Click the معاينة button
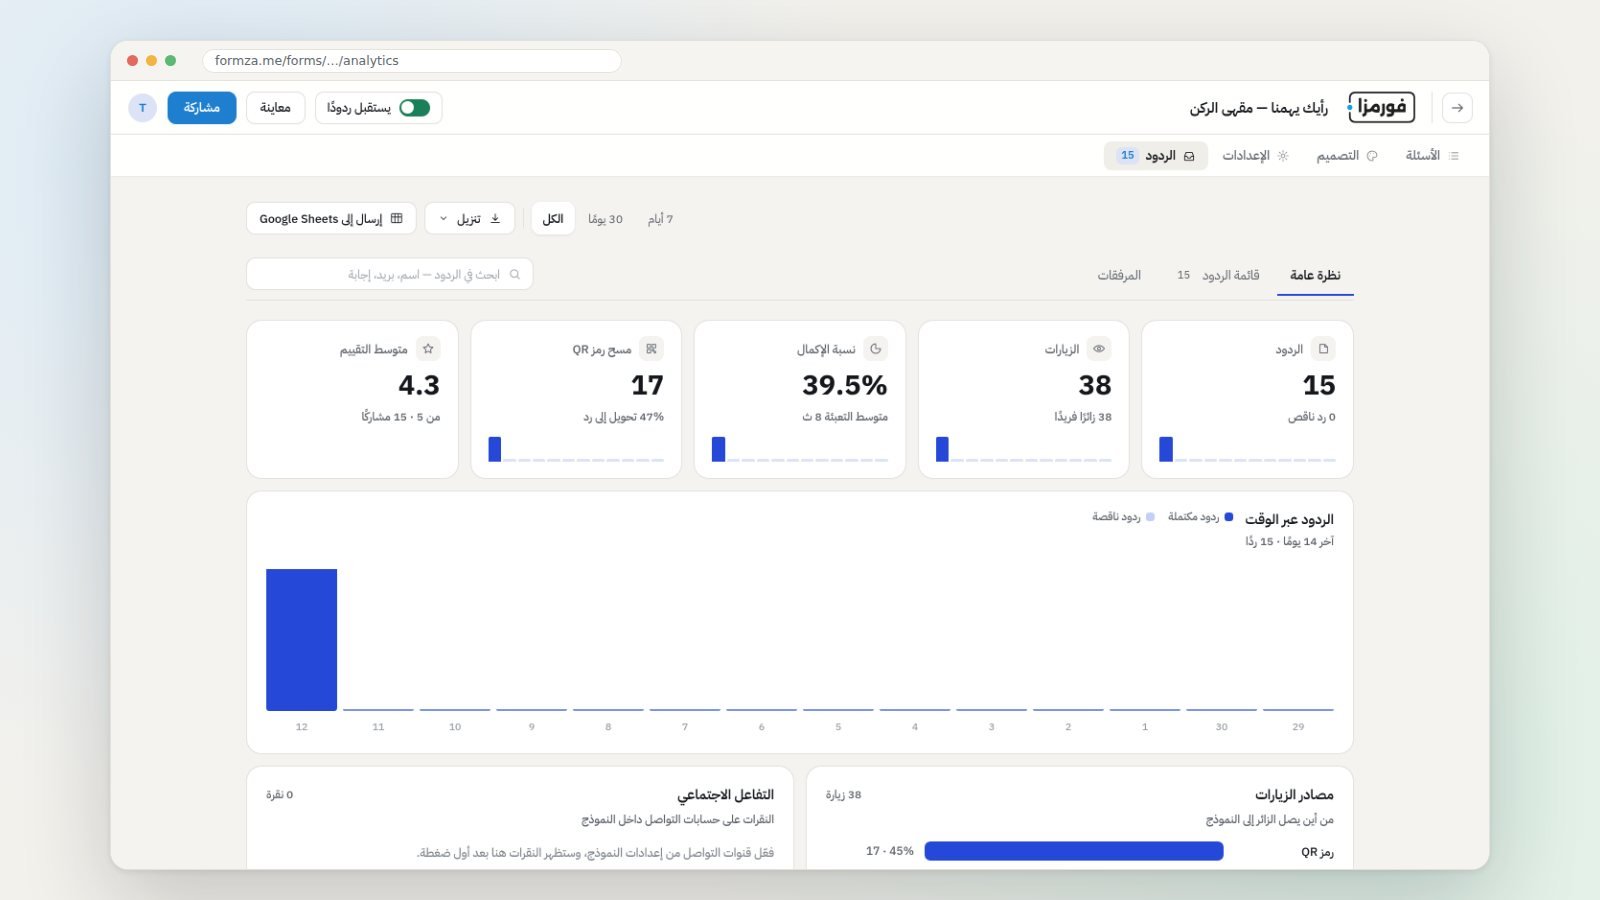 [275, 108]
